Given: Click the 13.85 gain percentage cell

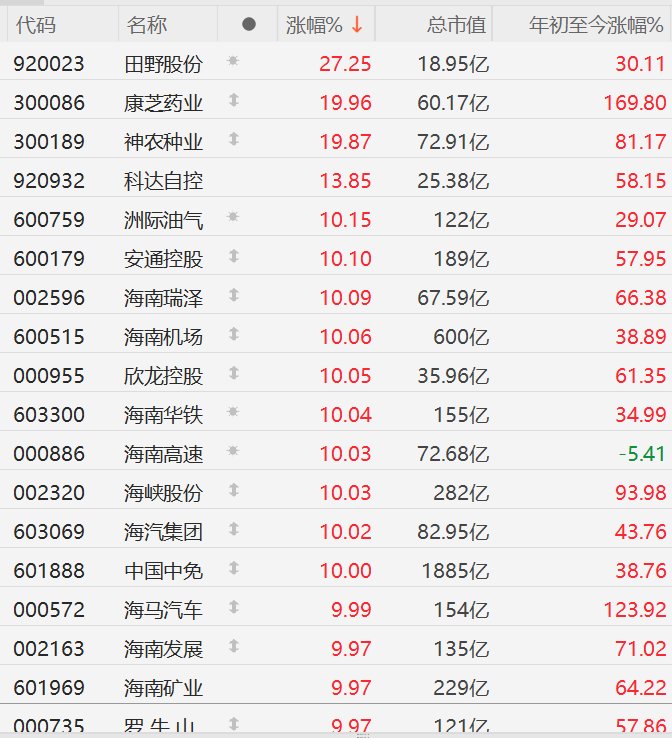Looking at the screenshot, I should point(345,181).
